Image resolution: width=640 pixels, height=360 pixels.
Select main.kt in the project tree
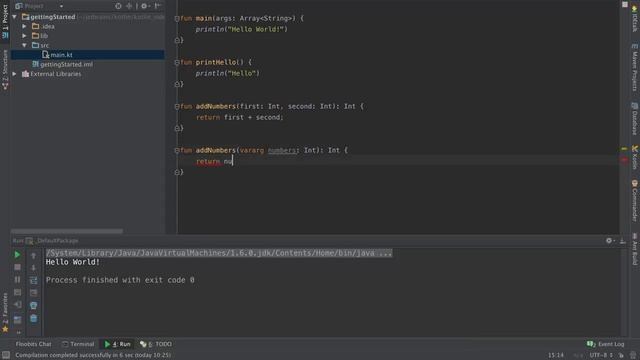(x=88, y=55)
